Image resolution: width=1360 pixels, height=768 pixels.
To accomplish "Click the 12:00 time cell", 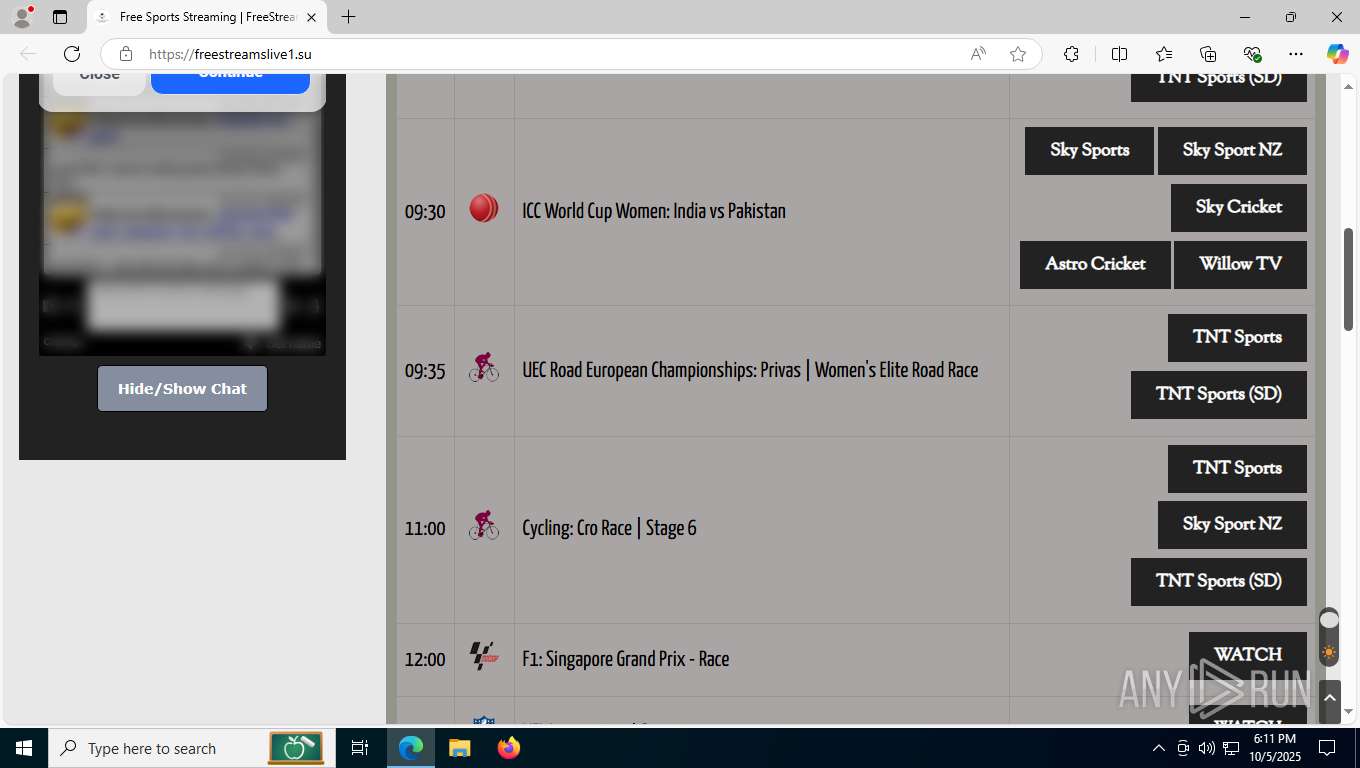I will pyautogui.click(x=425, y=660).
